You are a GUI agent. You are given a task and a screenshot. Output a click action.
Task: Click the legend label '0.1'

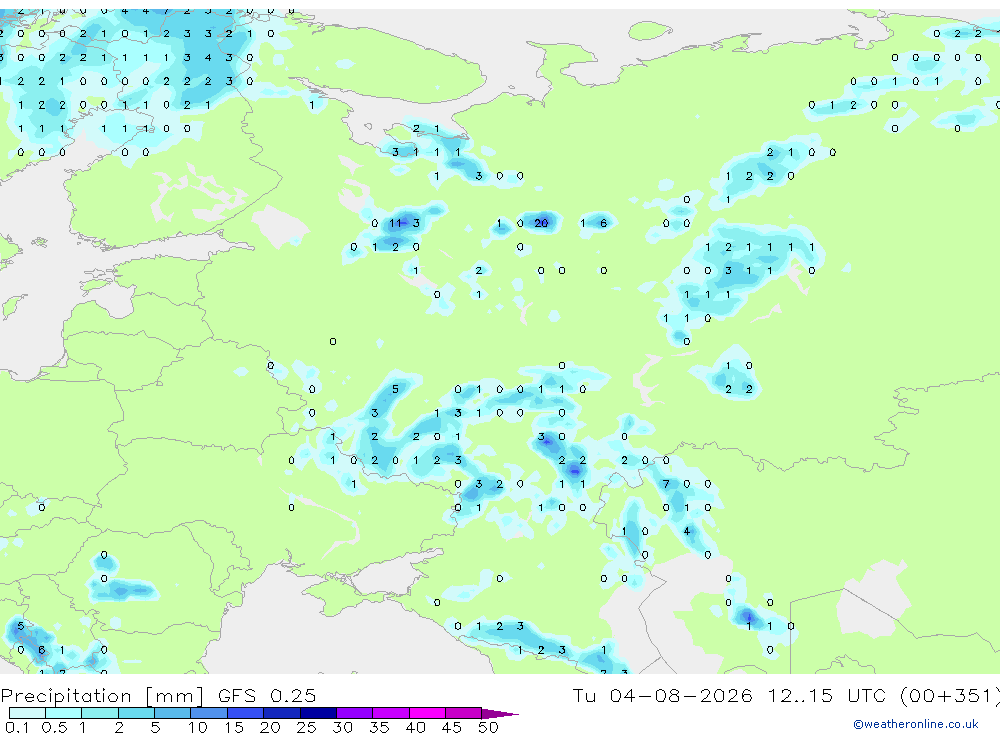tap(17, 727)
